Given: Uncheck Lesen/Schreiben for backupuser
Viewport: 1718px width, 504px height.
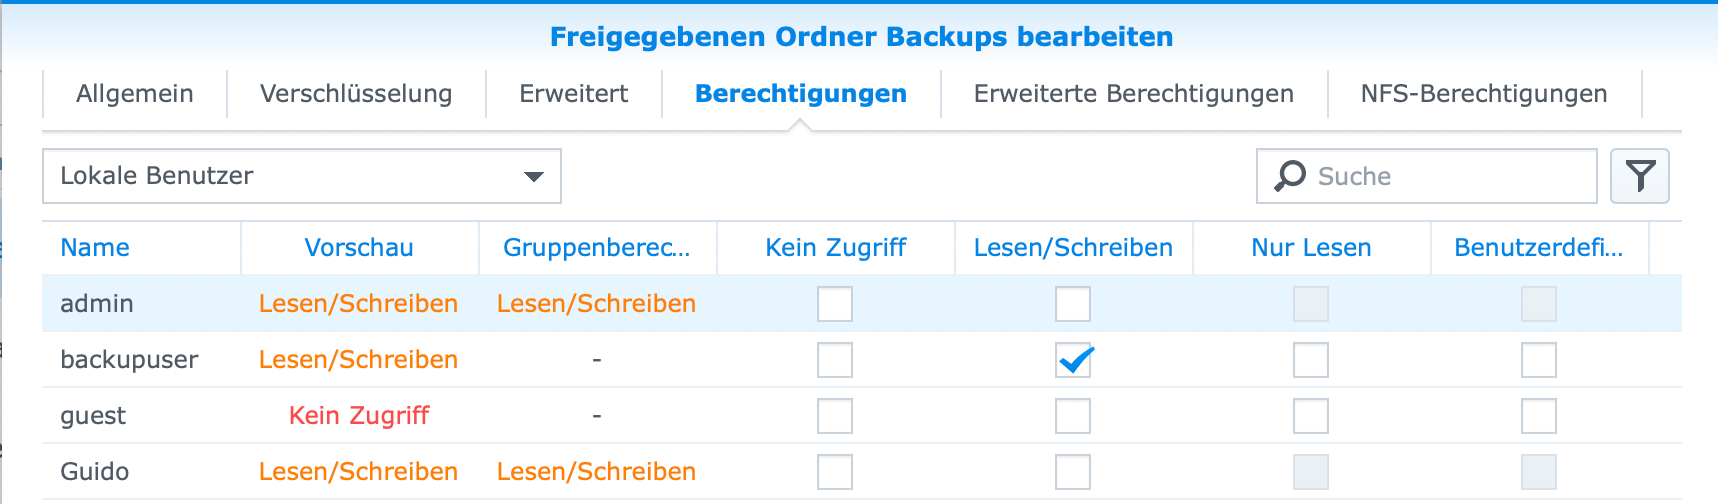Looking at the screenshot, I should pyautogui.click(x=1073, y=360).
